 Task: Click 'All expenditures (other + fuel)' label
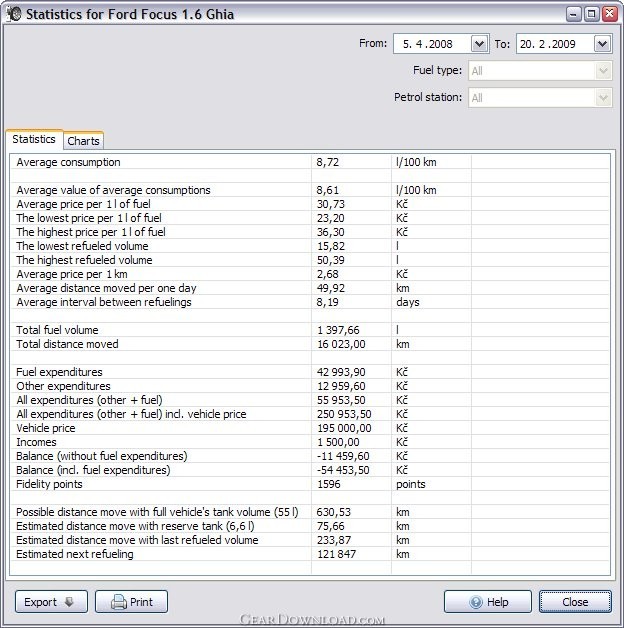(89, 400)
